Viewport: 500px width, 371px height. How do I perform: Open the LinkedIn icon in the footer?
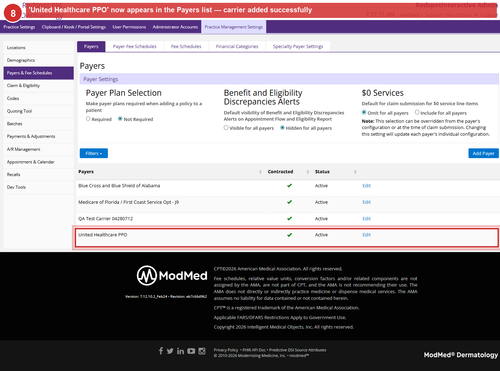[180, 351]
